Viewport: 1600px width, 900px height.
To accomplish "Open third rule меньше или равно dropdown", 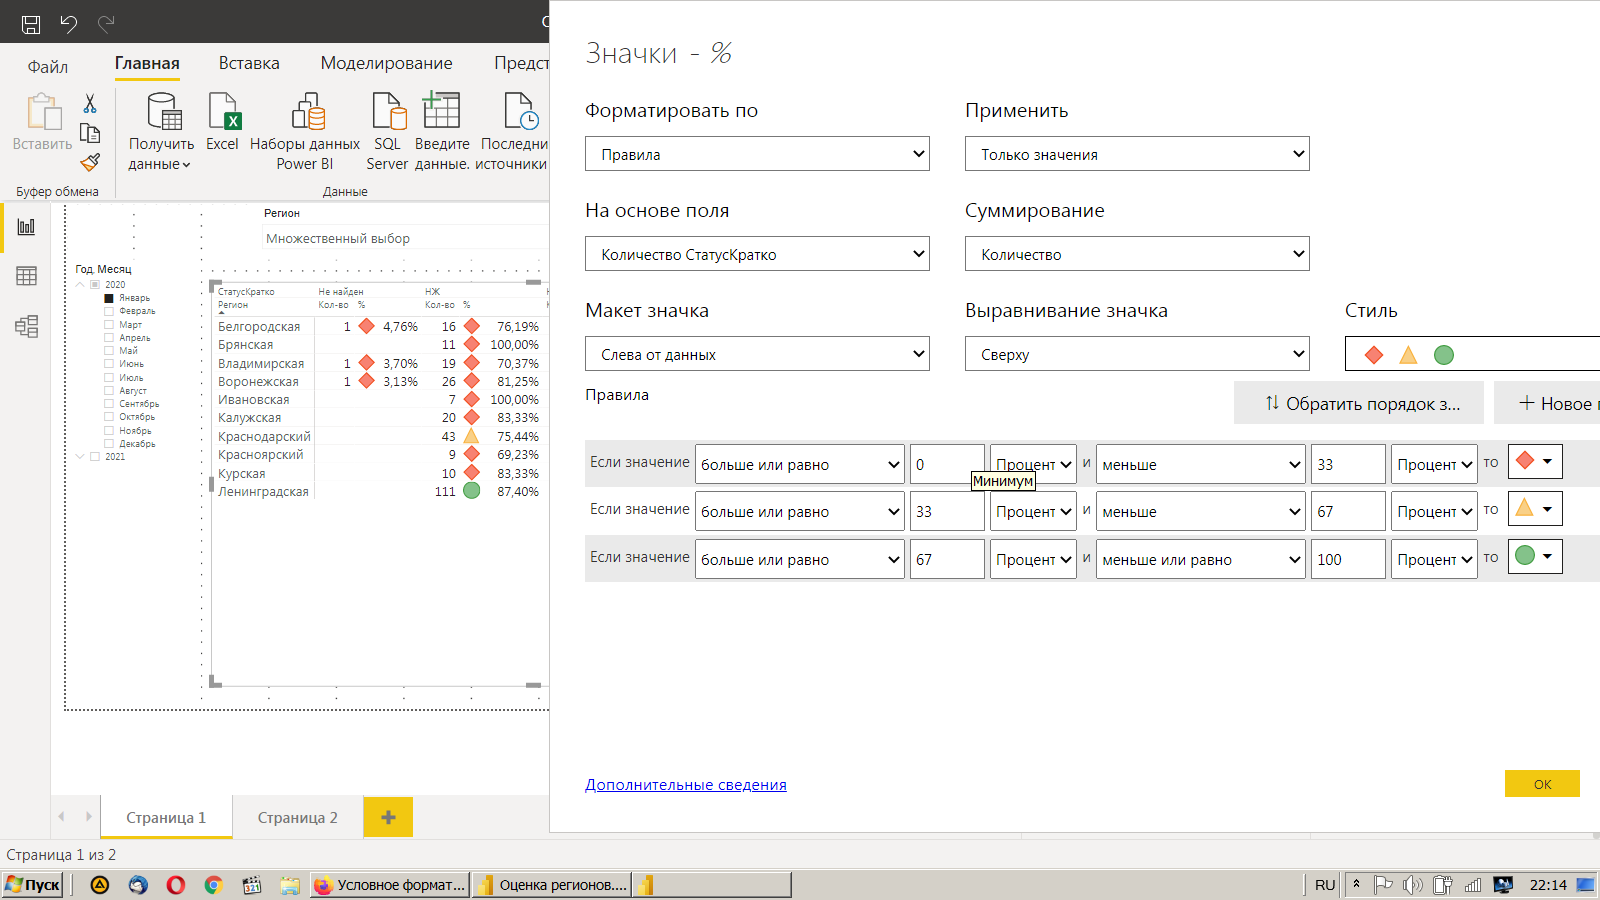I will click(x=1201, y=559).
